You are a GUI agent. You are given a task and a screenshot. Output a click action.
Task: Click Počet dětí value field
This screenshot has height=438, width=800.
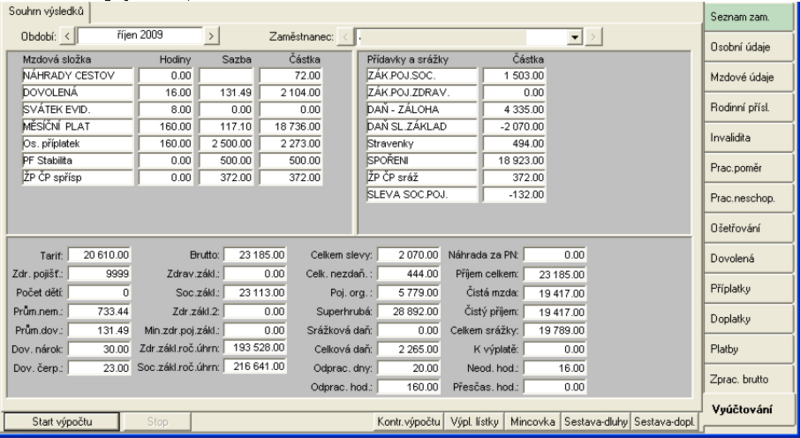pos(99,293)
